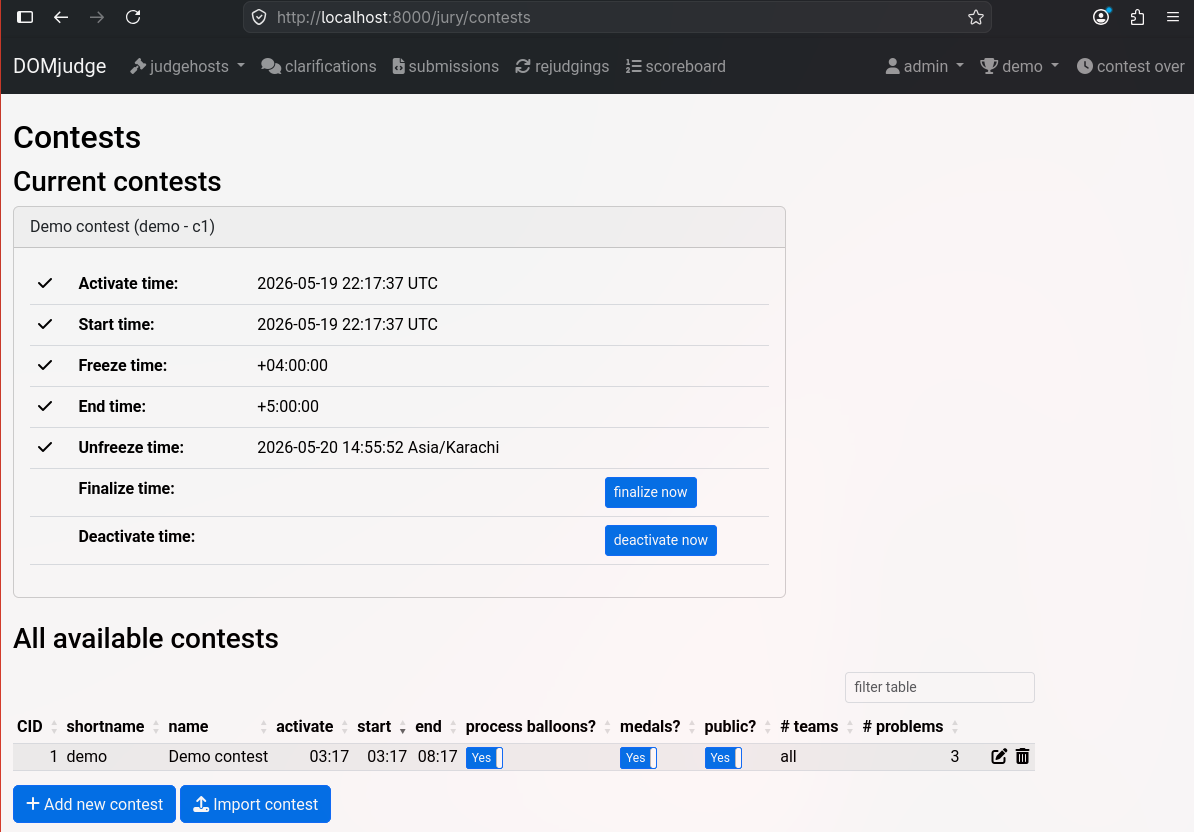Click the browser forward arrow
The height and width of the screenshot is (832, 1194).
(97, 17)
